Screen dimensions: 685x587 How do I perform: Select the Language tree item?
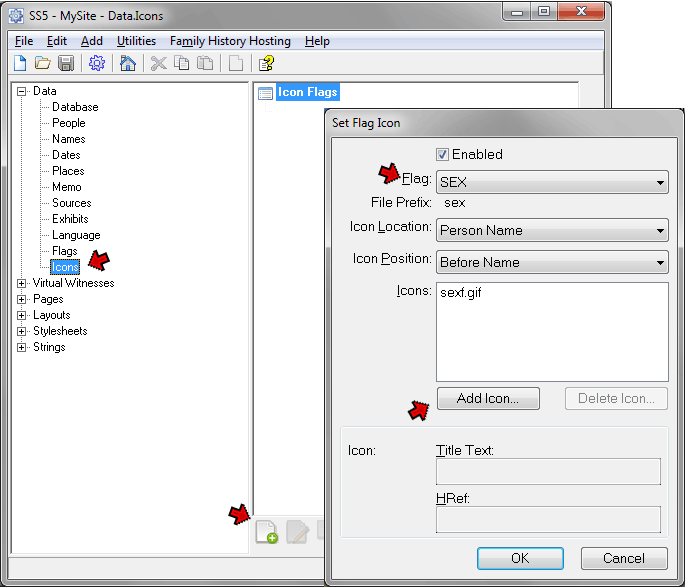(x=76, y=235)
